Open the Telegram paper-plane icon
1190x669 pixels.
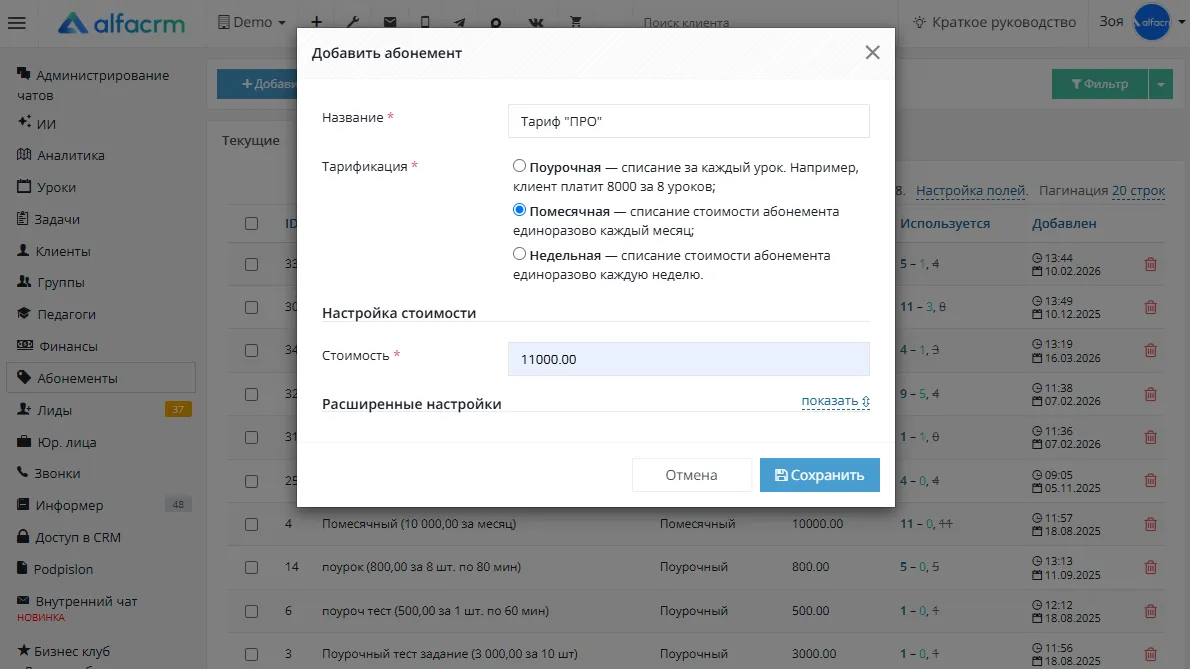pyautogui.click(x=460, y=22)
